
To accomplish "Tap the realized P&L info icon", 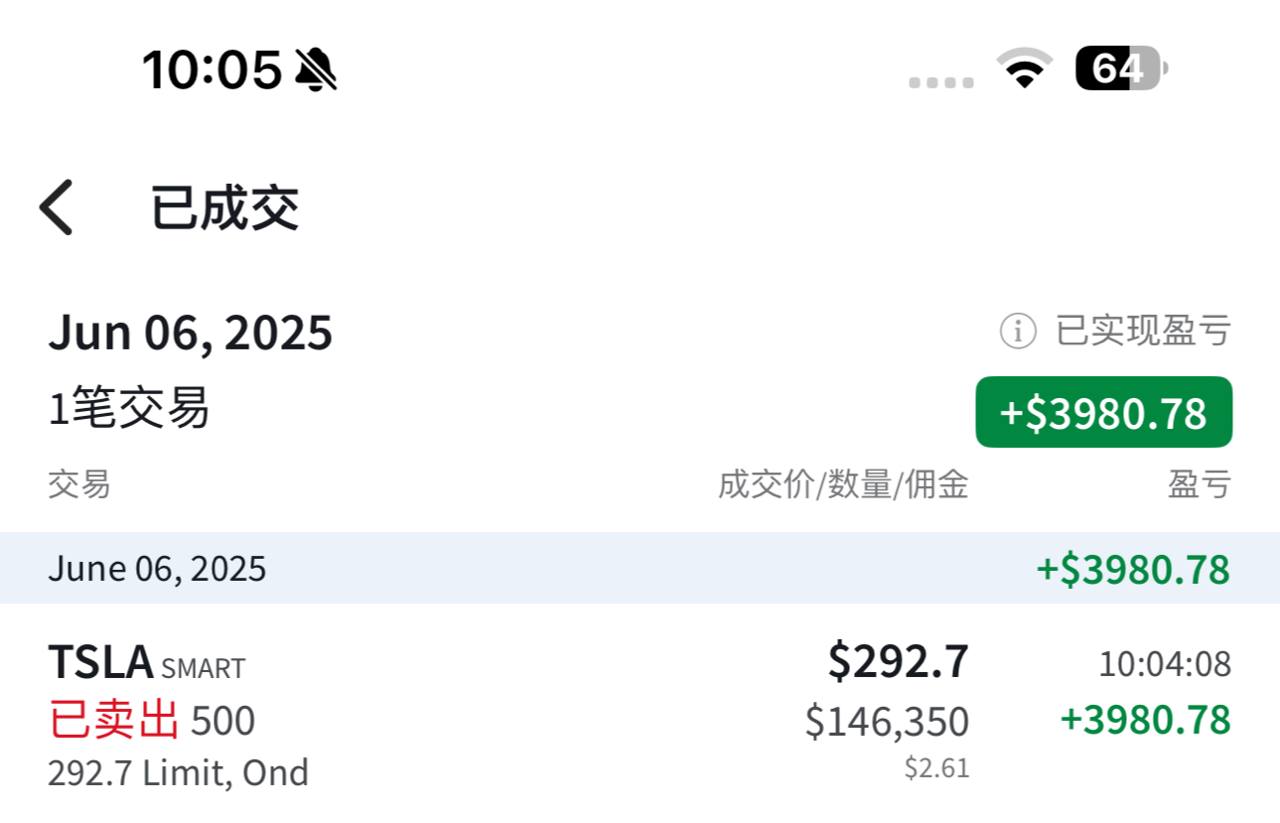I will tap(1017, 331).
